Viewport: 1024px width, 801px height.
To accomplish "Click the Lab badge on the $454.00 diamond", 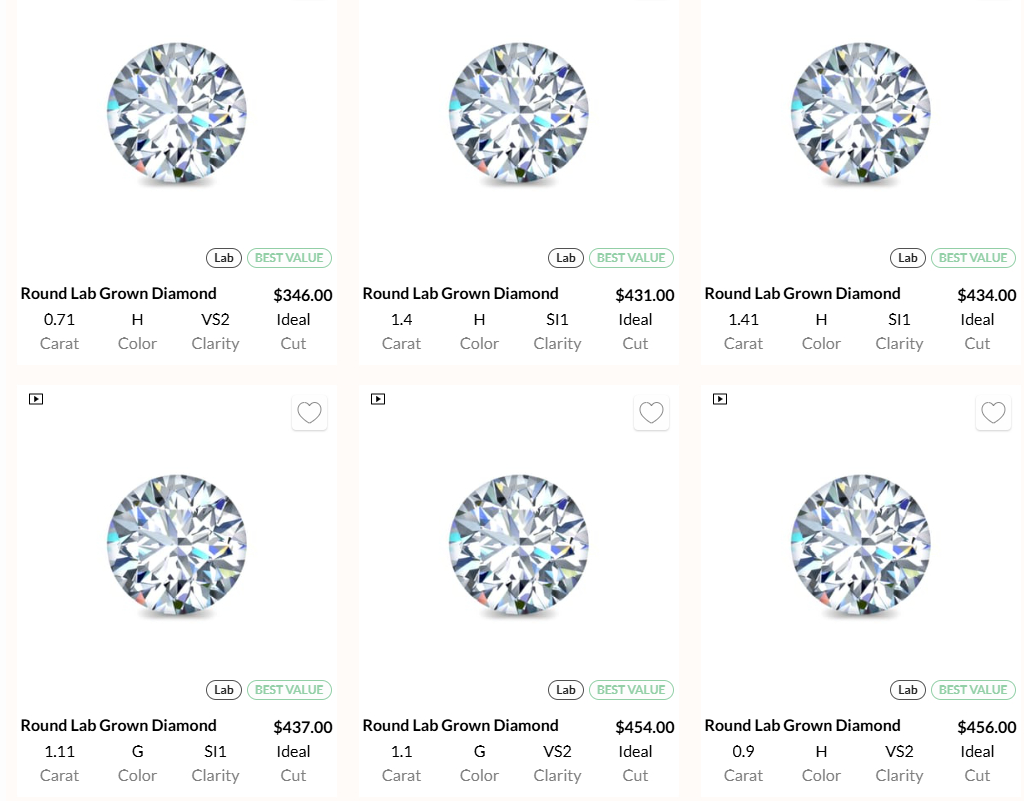I will tap(566, 690).
